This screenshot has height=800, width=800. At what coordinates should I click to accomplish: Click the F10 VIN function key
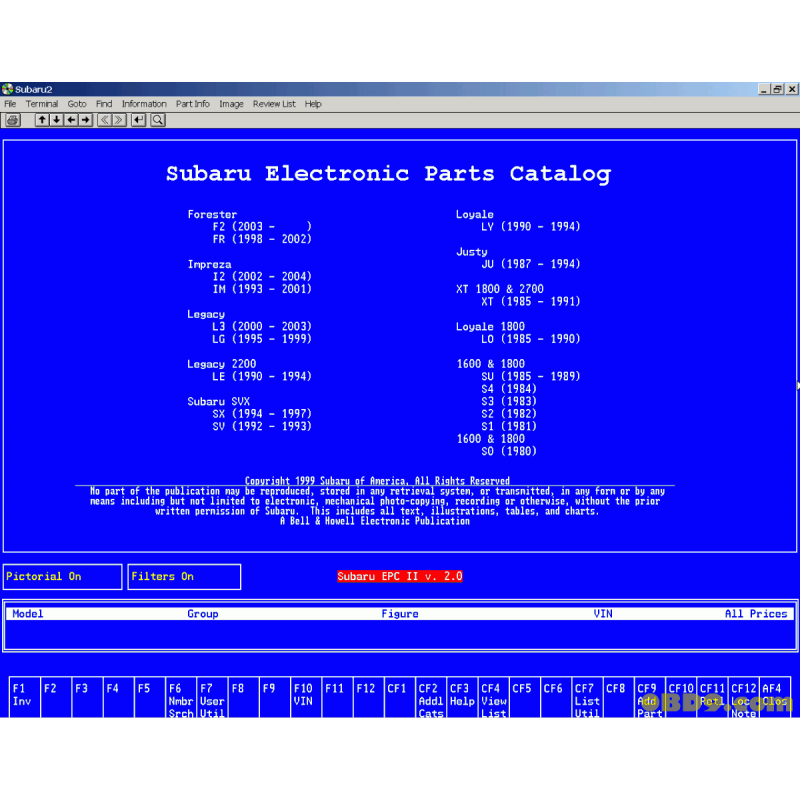[306, 697]
